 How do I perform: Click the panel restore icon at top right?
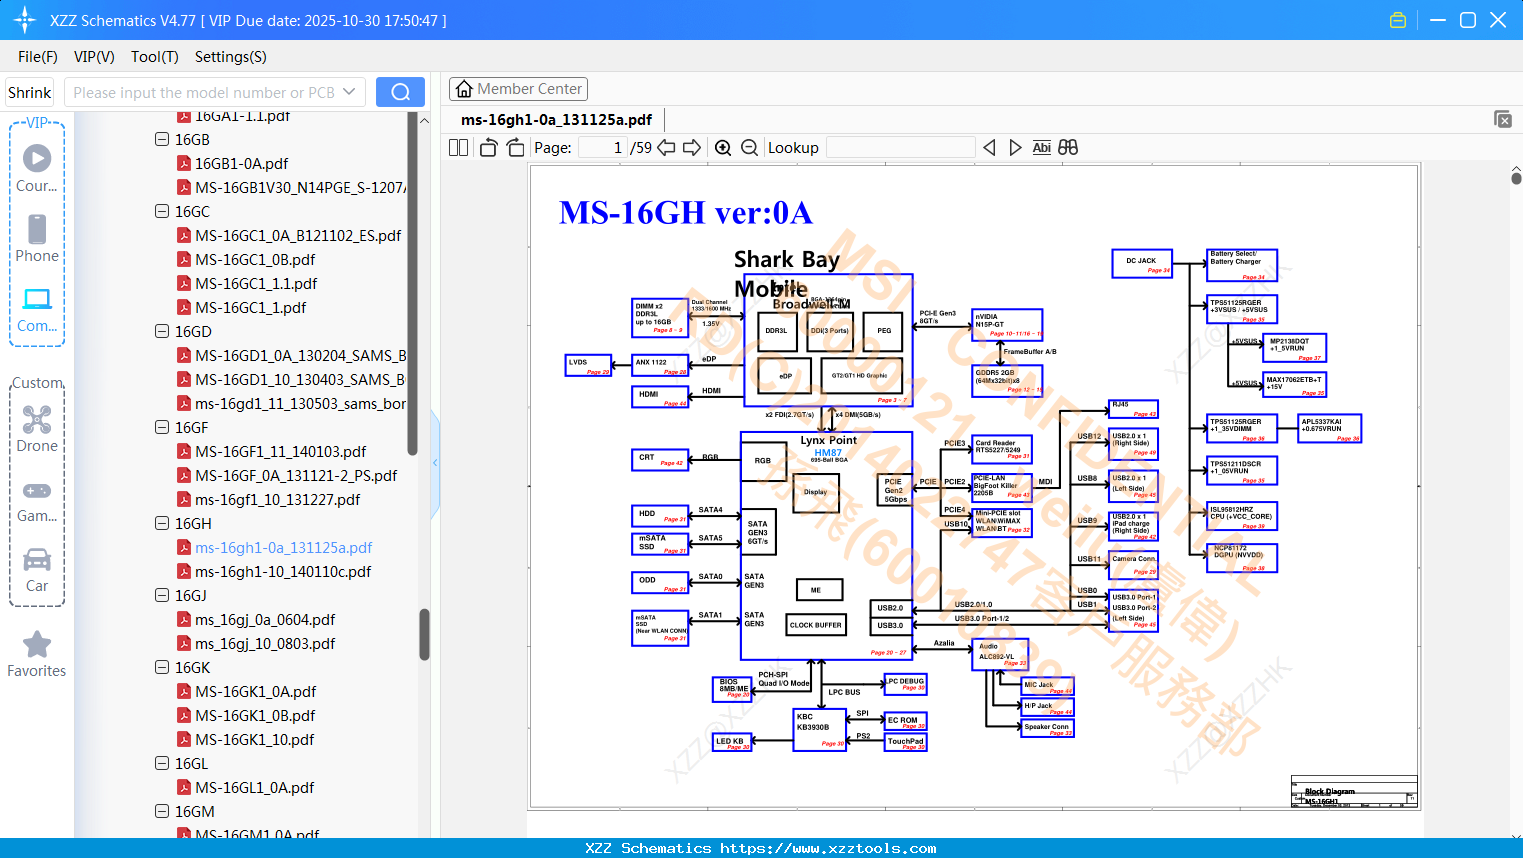[1503, 119]
